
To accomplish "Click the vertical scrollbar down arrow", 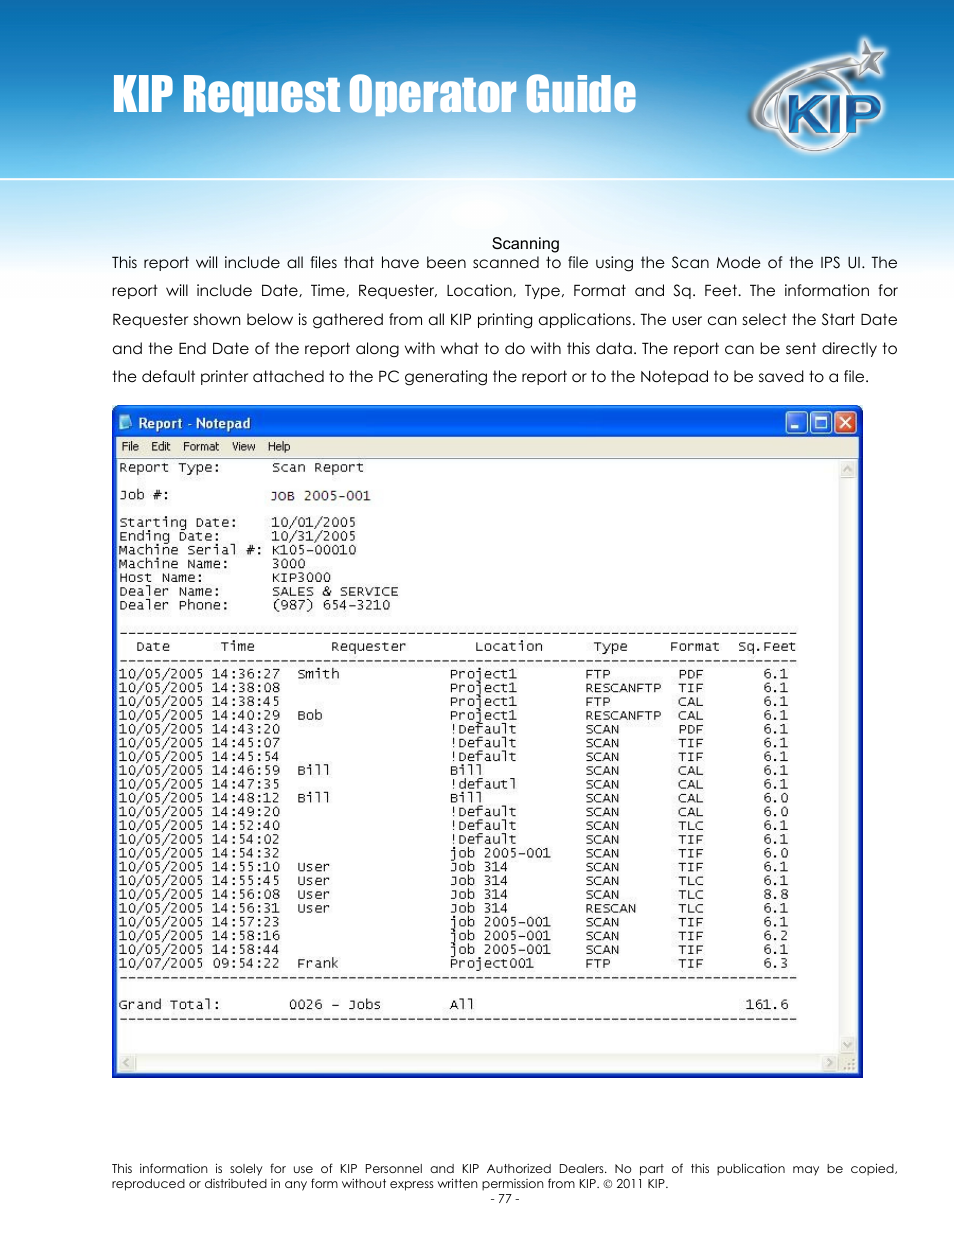I will coord(847,1045).
